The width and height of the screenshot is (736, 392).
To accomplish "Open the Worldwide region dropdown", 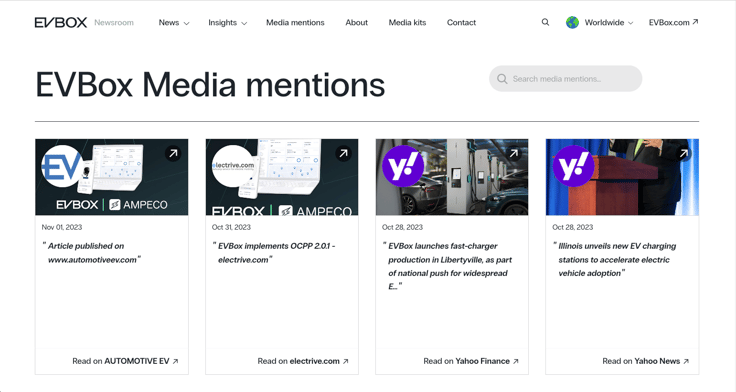I will point(609,23).
